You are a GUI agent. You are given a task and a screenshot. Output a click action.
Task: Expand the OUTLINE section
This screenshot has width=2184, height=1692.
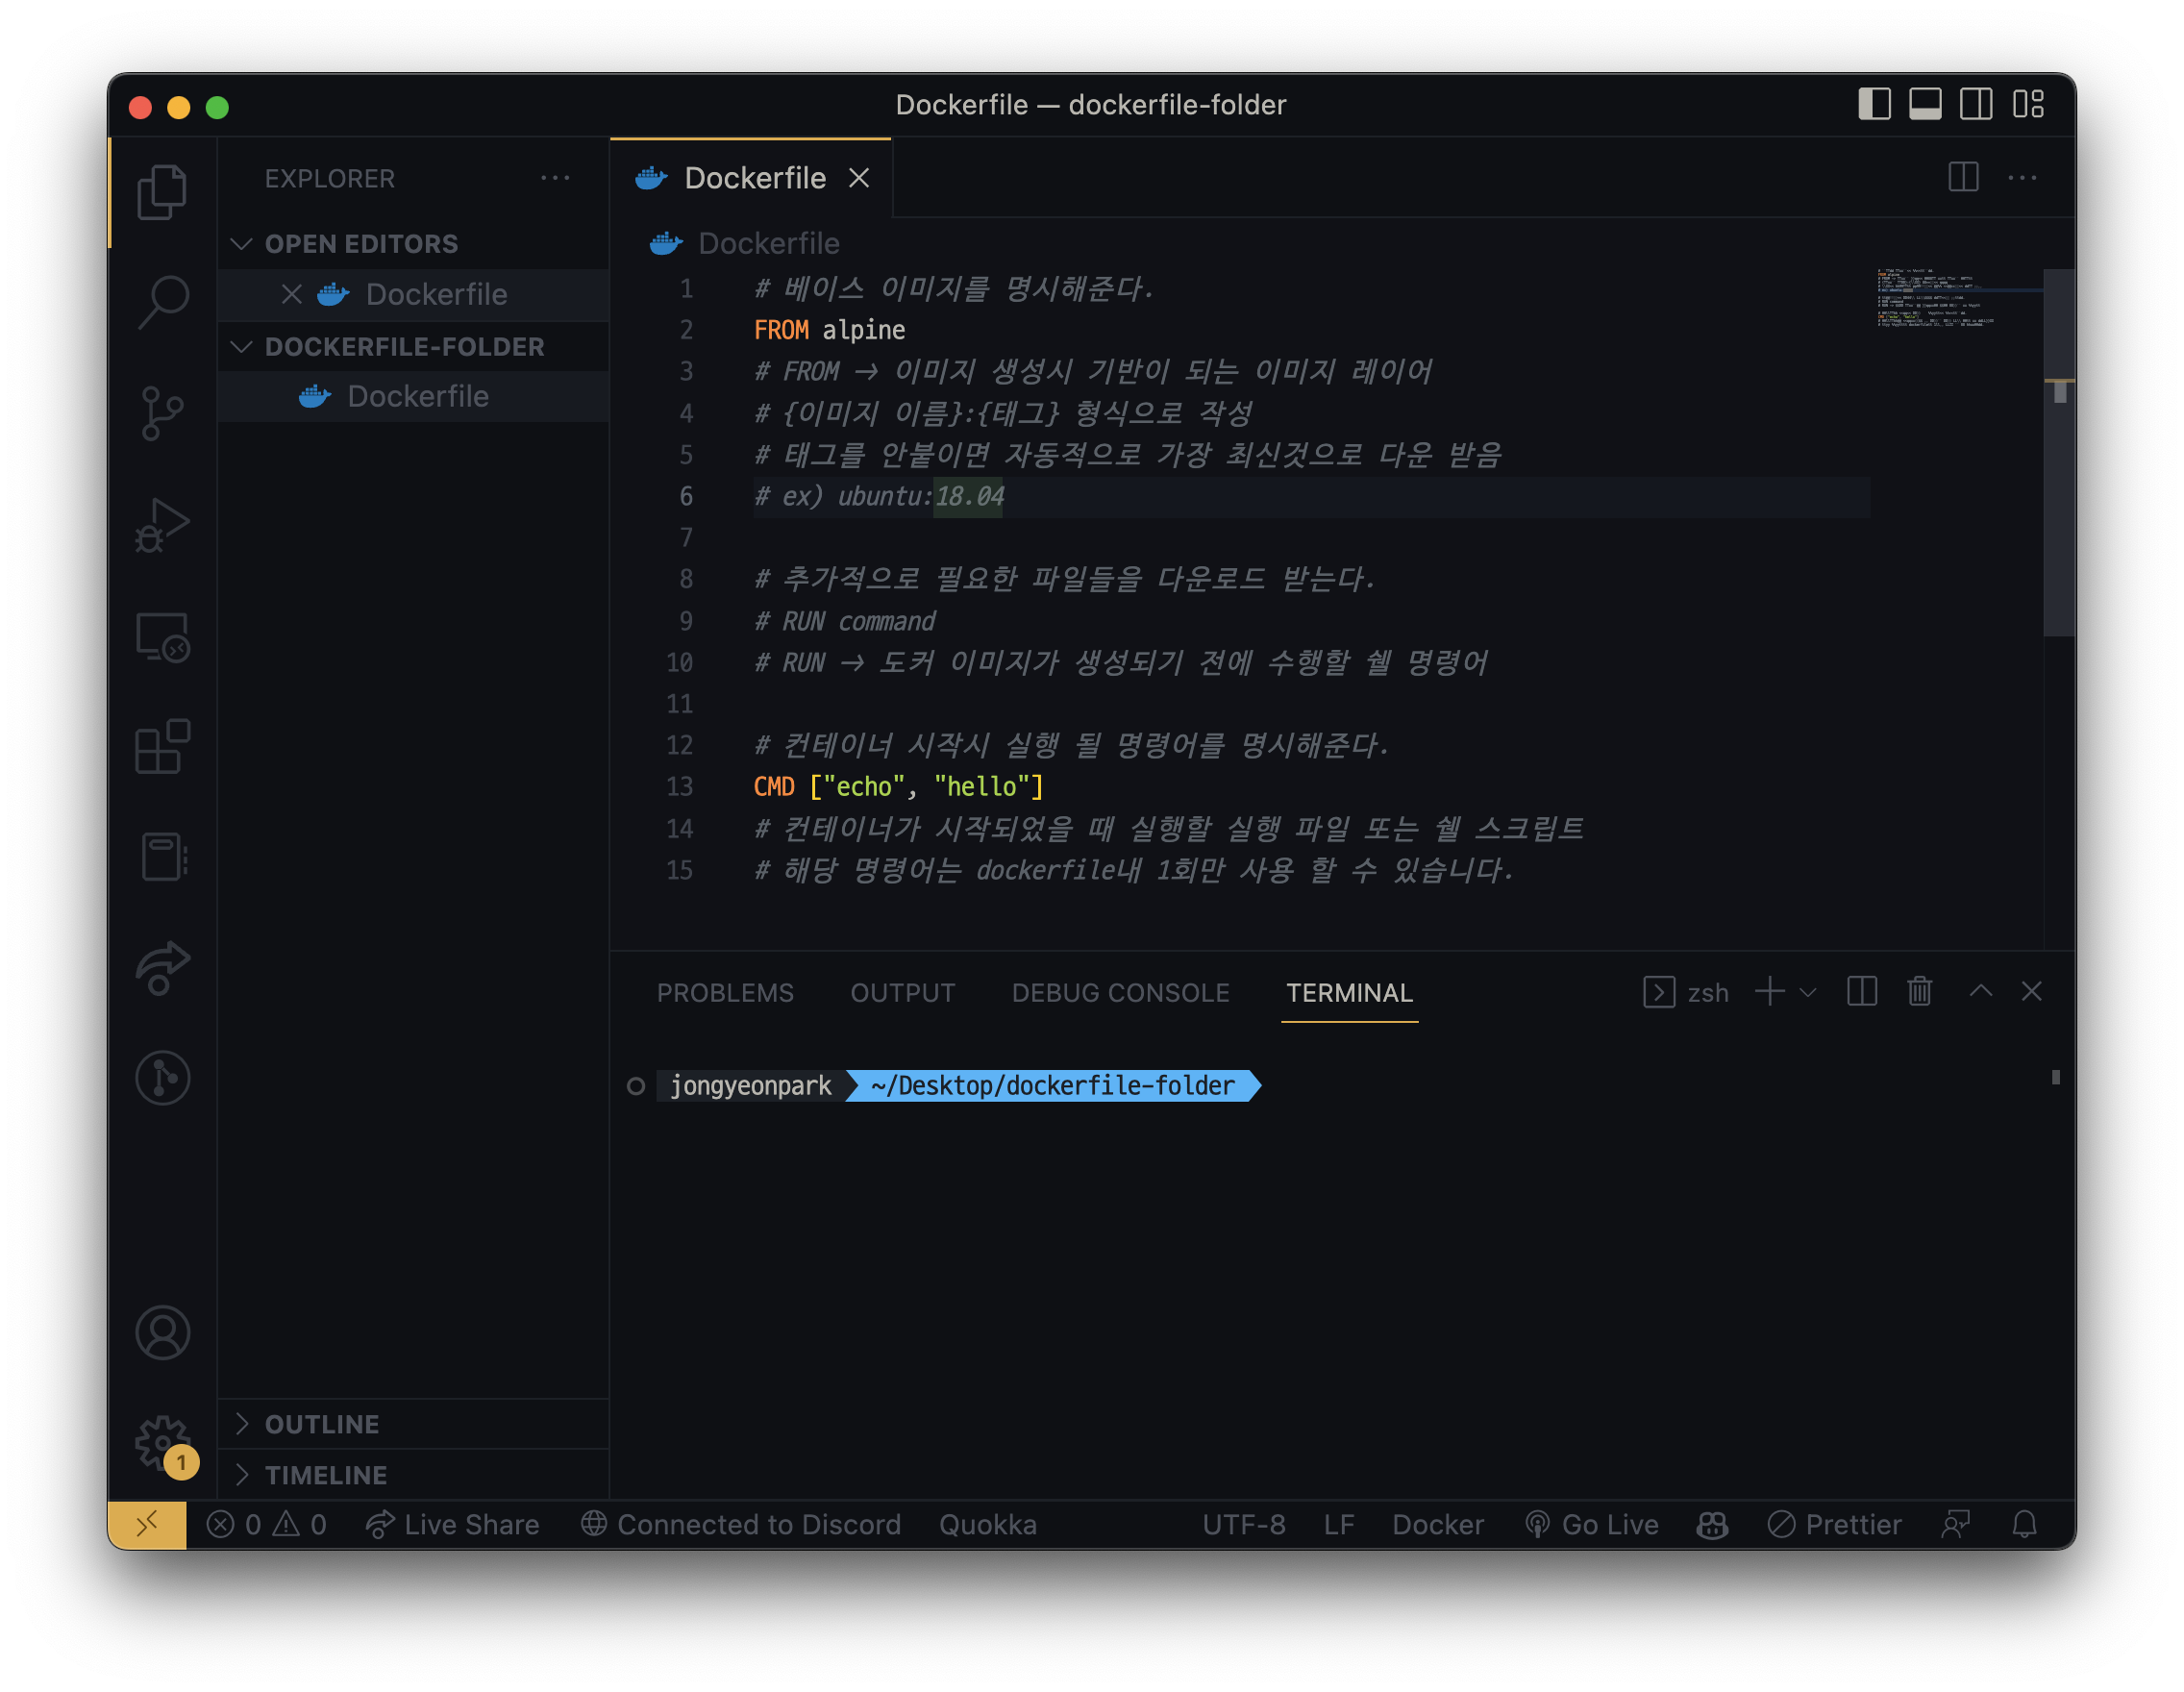321,1424
